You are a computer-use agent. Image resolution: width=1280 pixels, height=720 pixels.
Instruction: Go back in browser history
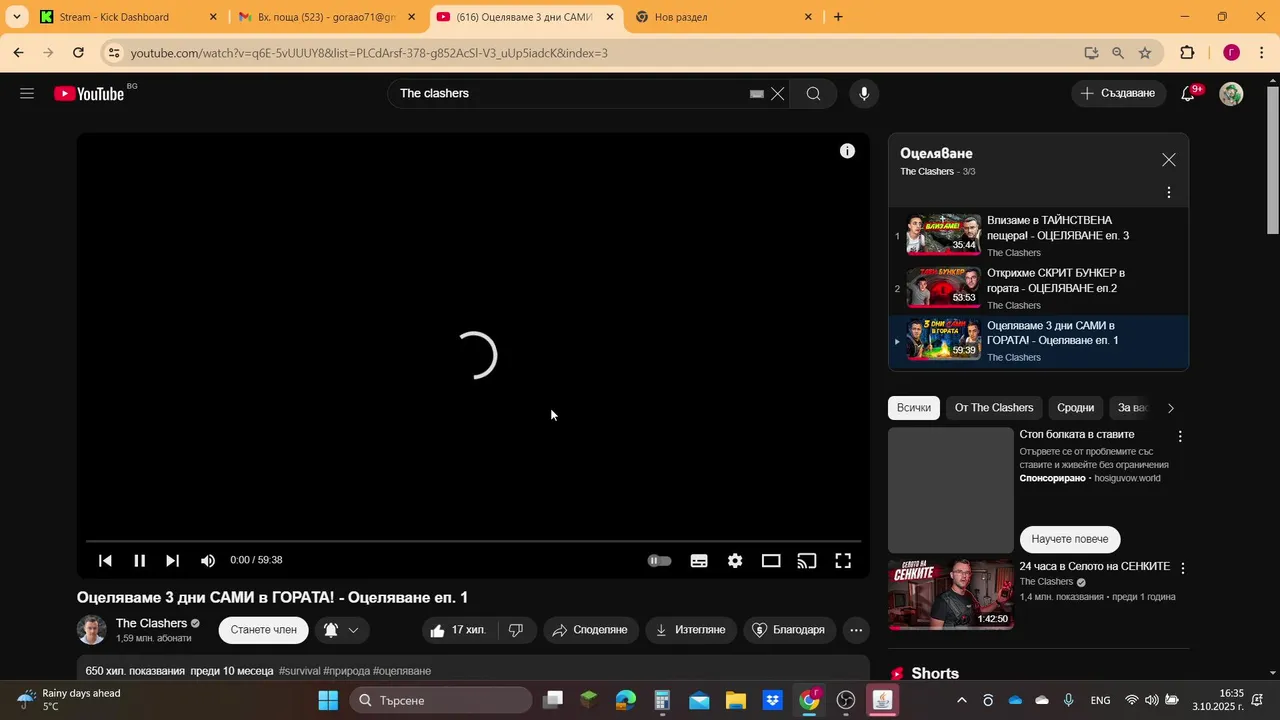[18, 53]
